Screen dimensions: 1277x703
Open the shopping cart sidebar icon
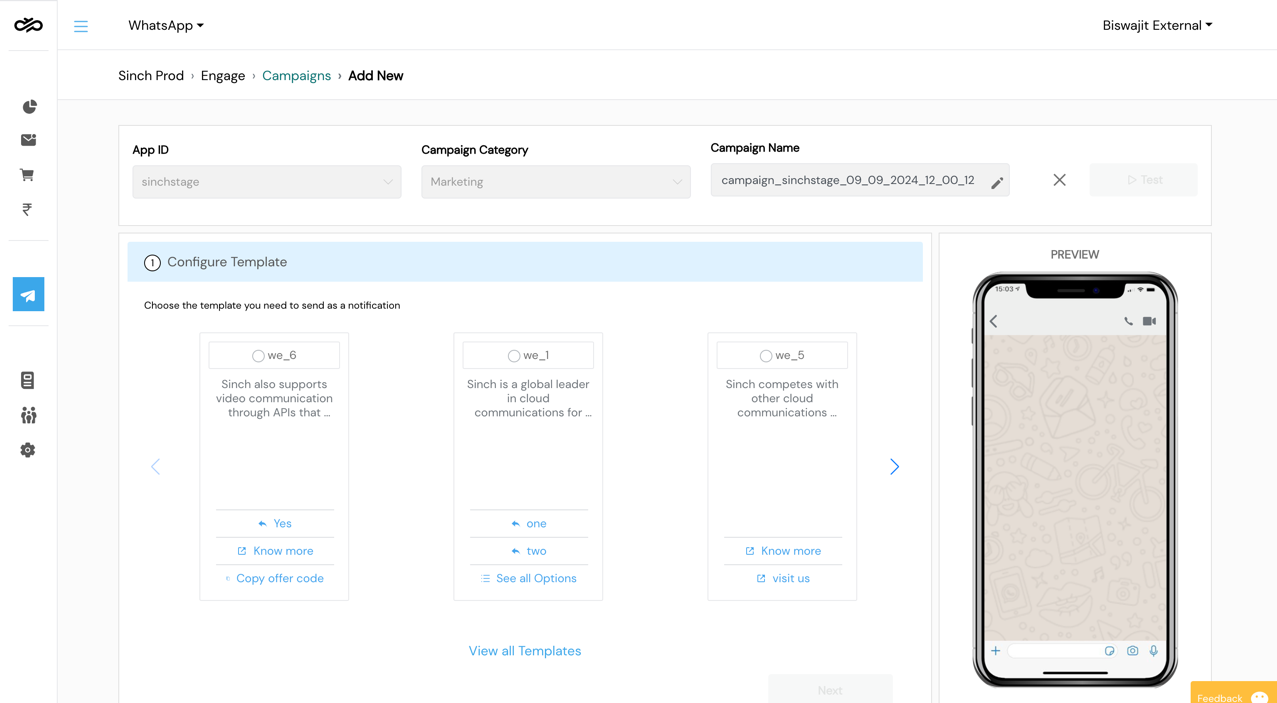click(x=27, y=175)
